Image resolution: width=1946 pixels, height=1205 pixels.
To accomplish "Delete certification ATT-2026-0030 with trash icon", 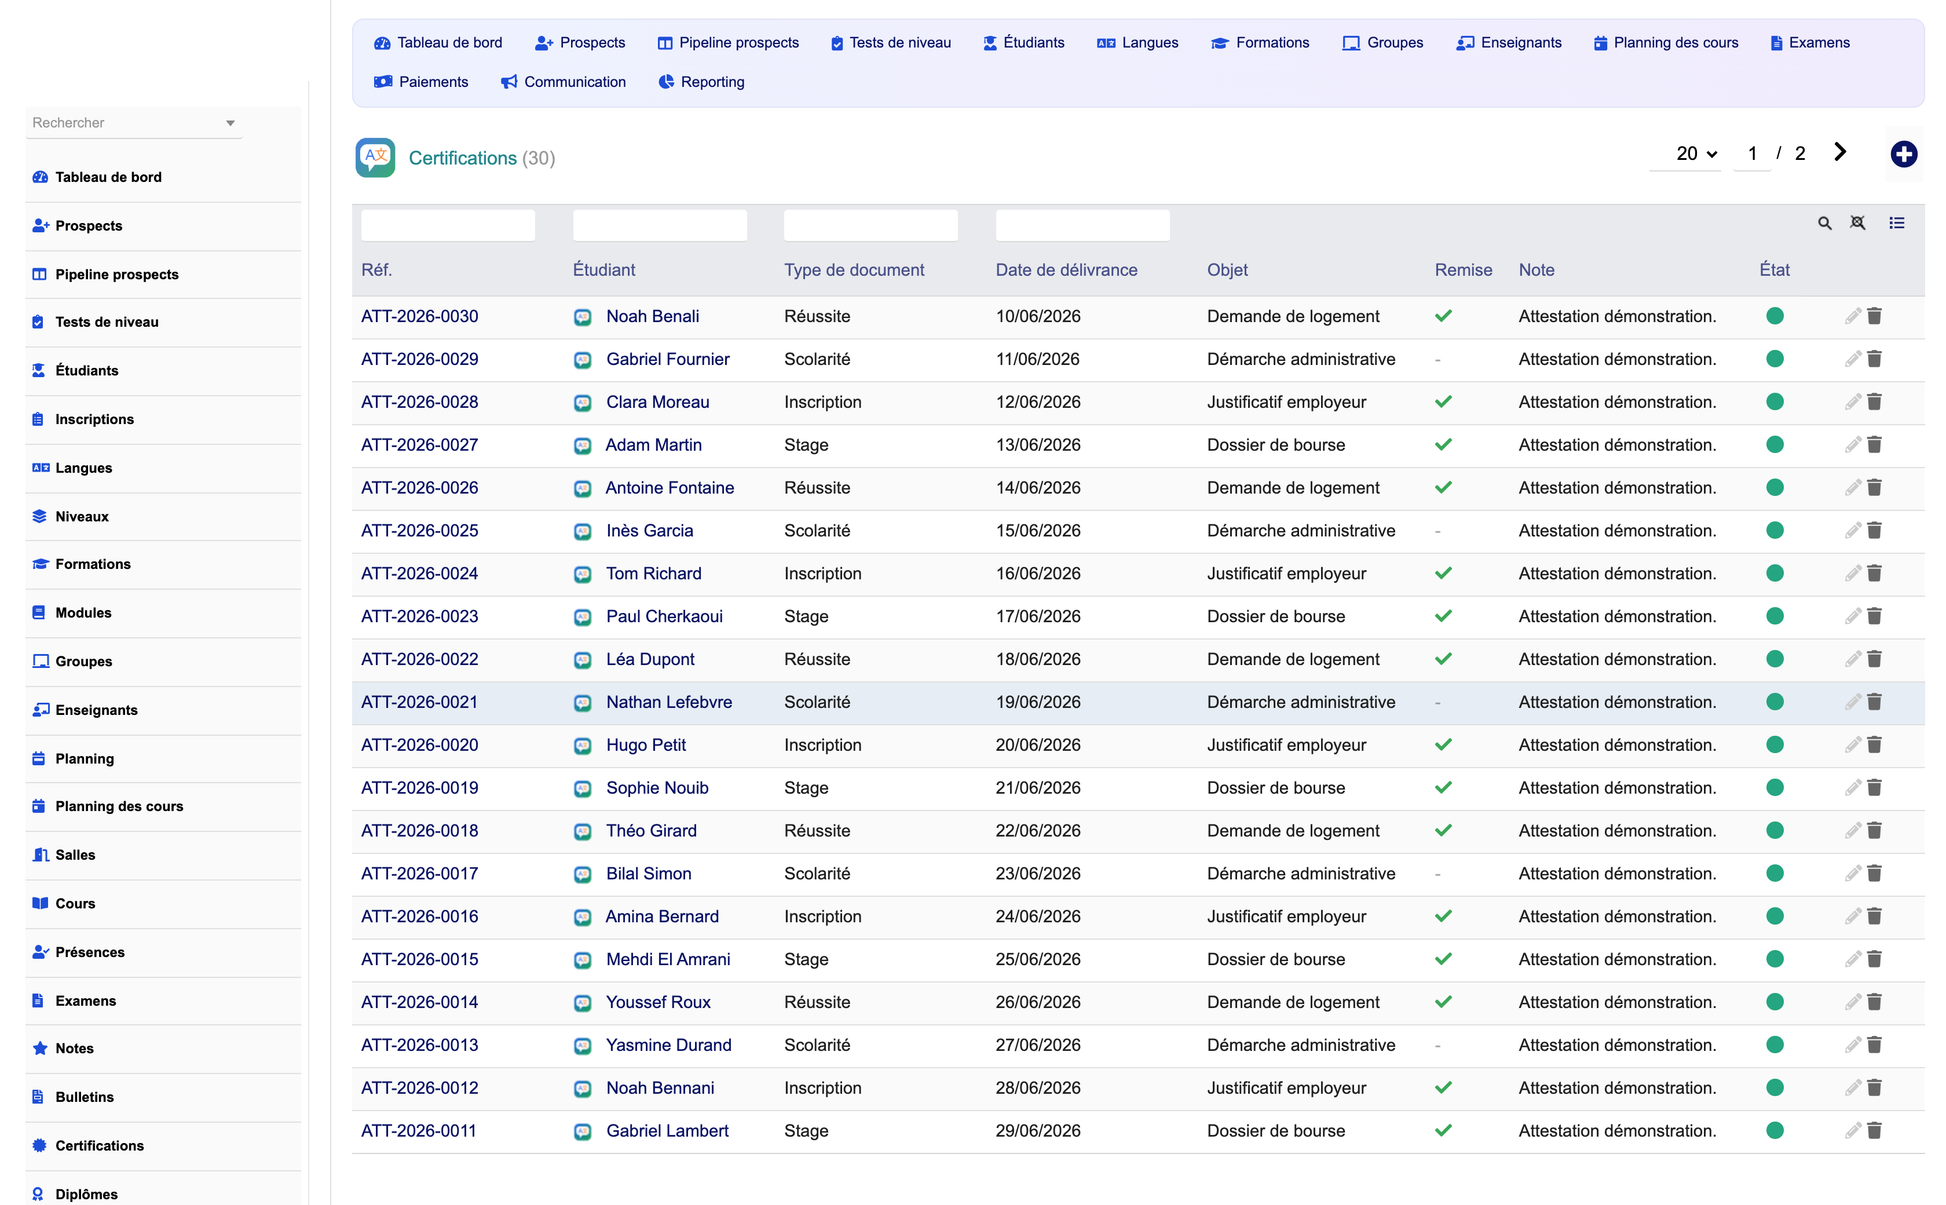I will (1875, 316).
